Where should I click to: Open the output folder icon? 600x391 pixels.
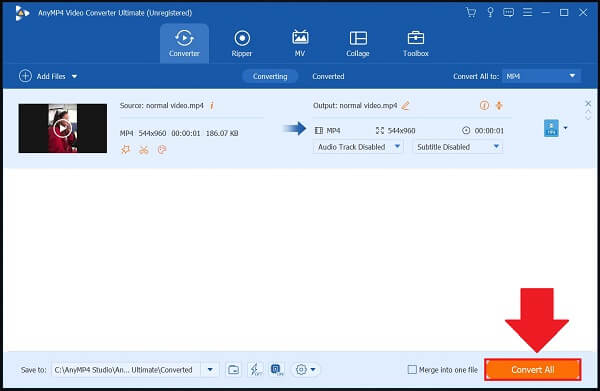(233, 370)
